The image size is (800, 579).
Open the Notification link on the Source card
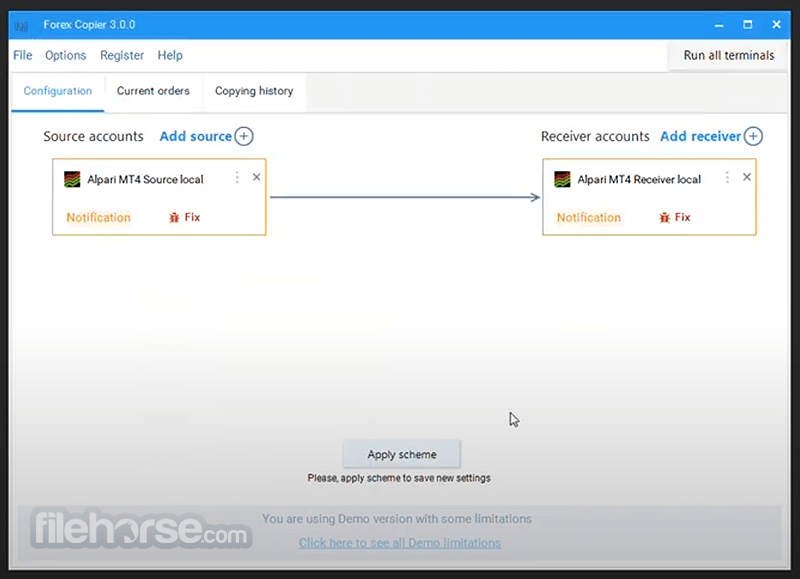(98, 218)
